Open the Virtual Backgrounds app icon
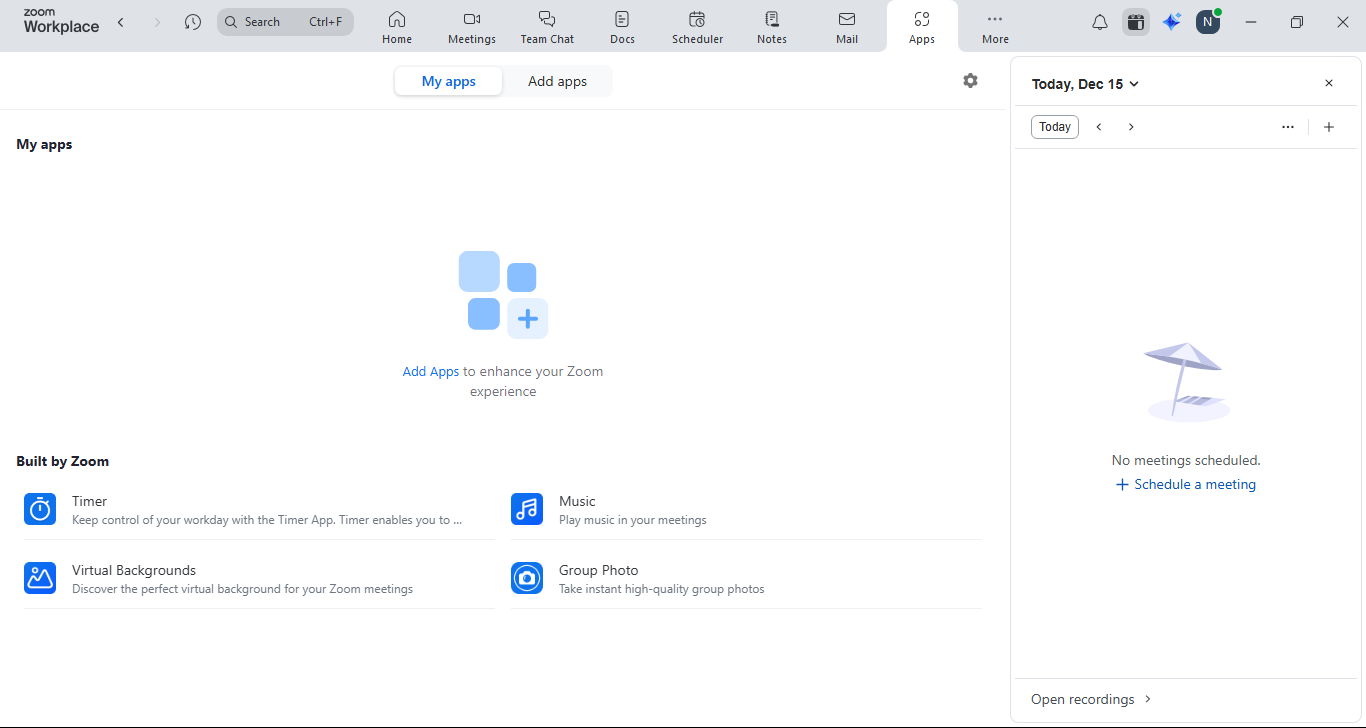Viewport: 1366px width, 728px height. (x=40, y=578)
